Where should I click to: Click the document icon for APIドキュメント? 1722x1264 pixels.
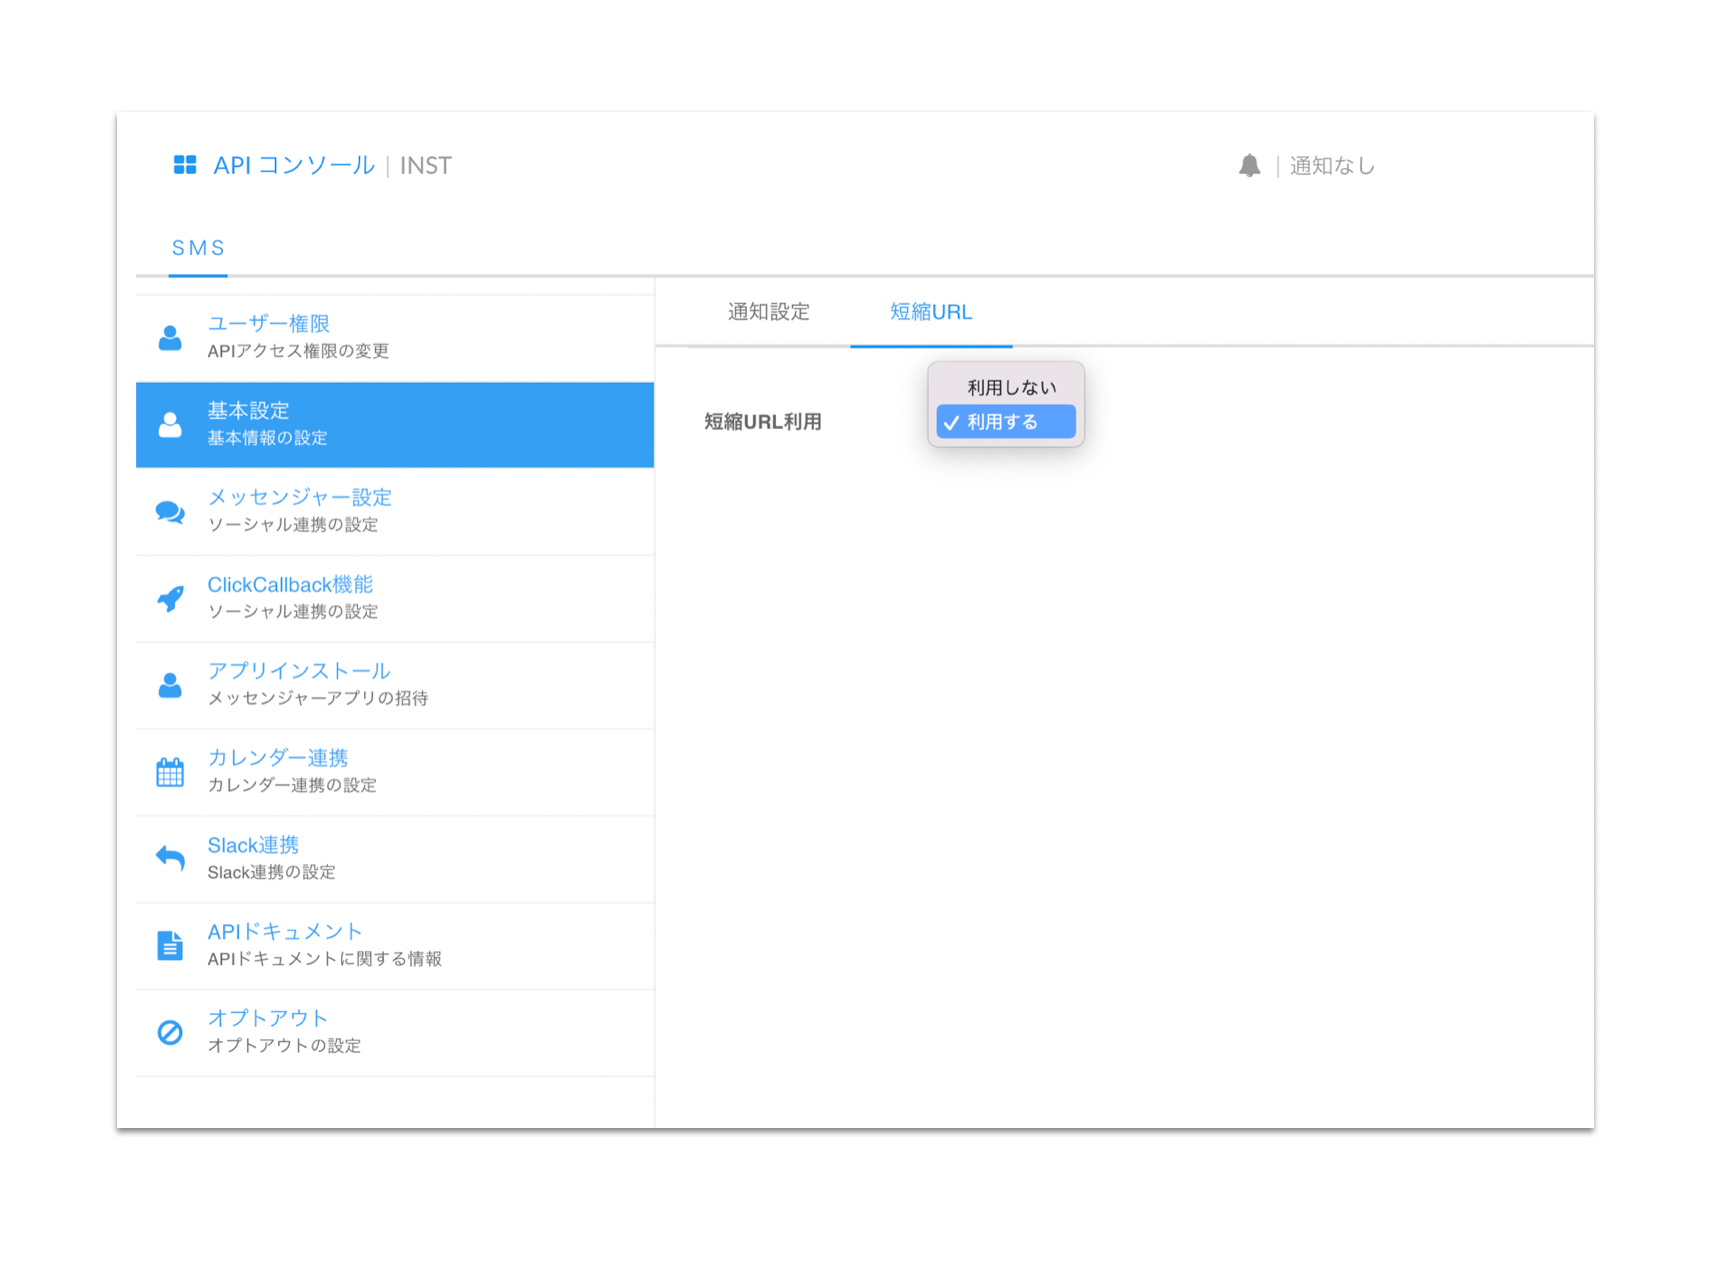pos(170,945)
